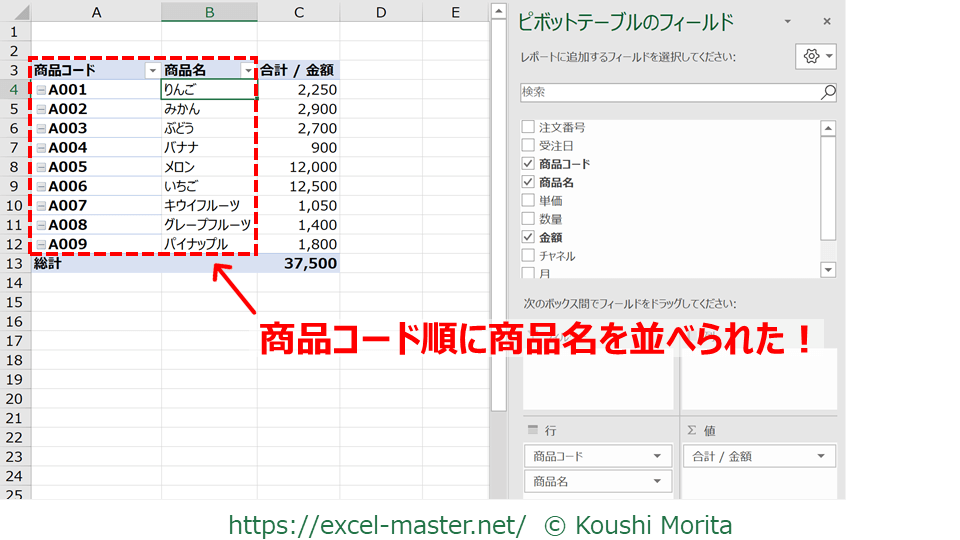The height and width of the screenshot is (540, 960).
Task: Click the search magnifier icon in field list
Action: click(x=827, y=92)
